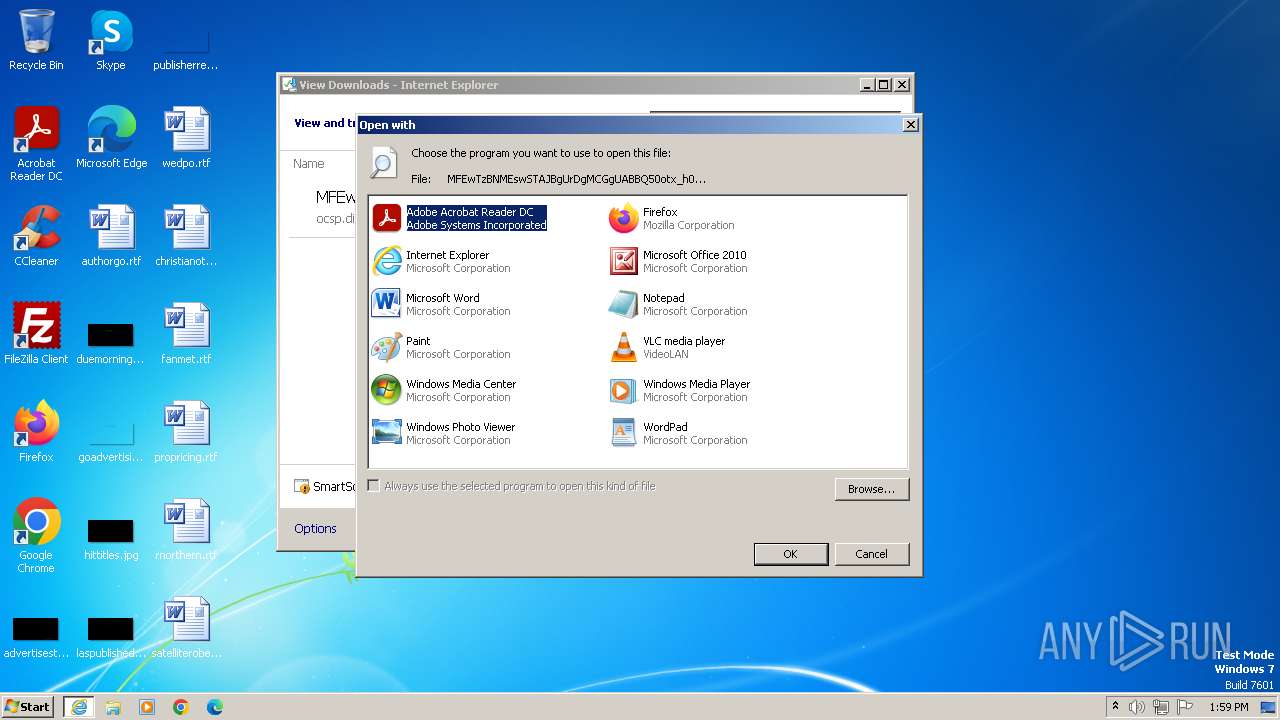Cancel the Open with dialog
Image resolution: width=1280 pixels, height=720 pixels.
pyautogui.click(x=871, y=554)
